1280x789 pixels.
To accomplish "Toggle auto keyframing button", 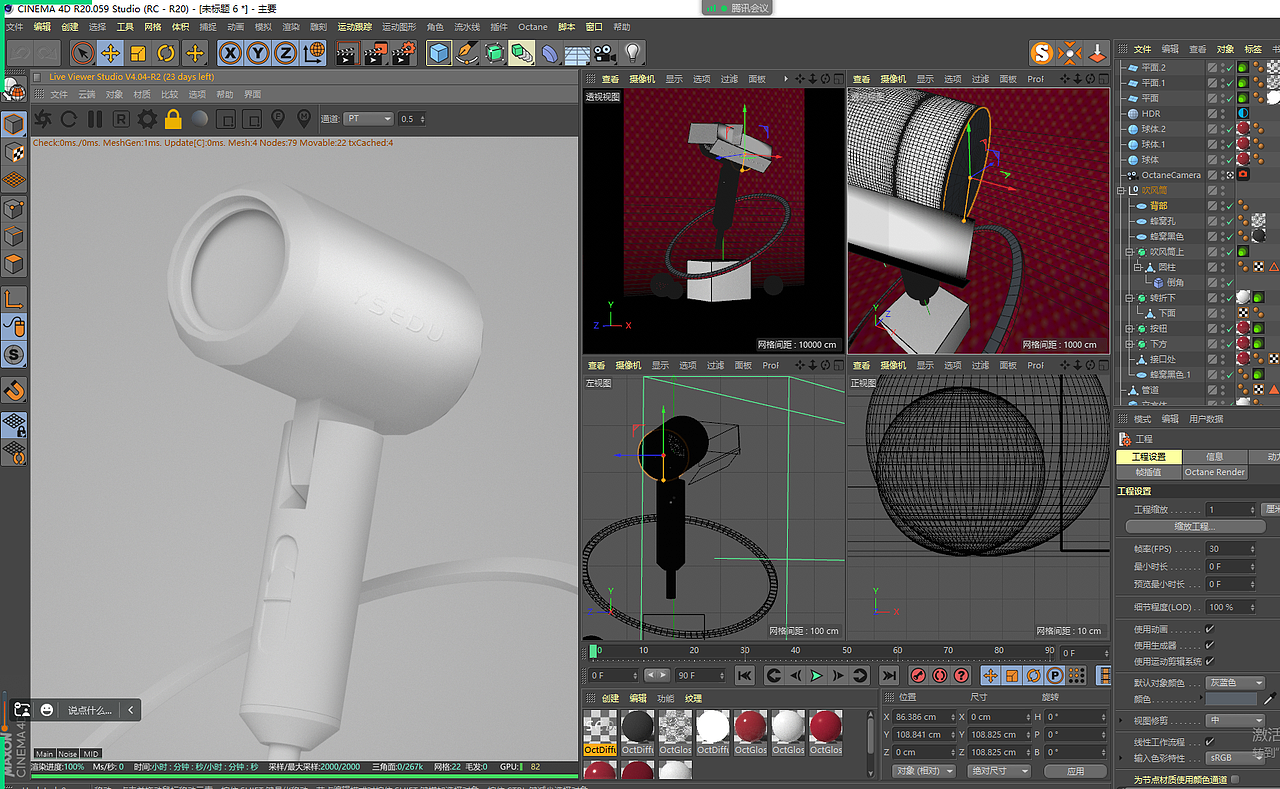I will click(x=940, y=676).
